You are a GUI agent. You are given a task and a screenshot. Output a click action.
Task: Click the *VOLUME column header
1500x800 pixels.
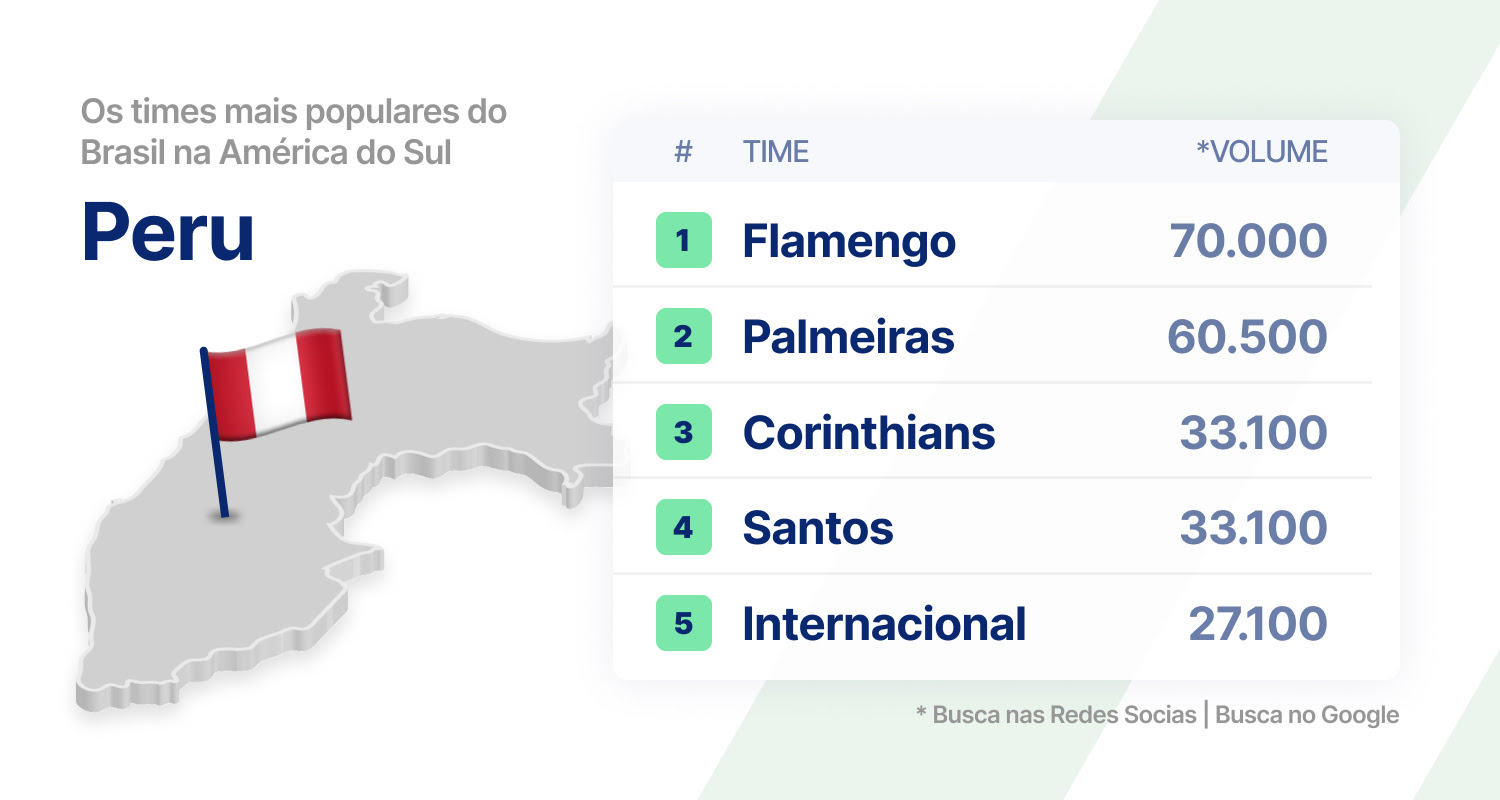(x=1262, y=152)
